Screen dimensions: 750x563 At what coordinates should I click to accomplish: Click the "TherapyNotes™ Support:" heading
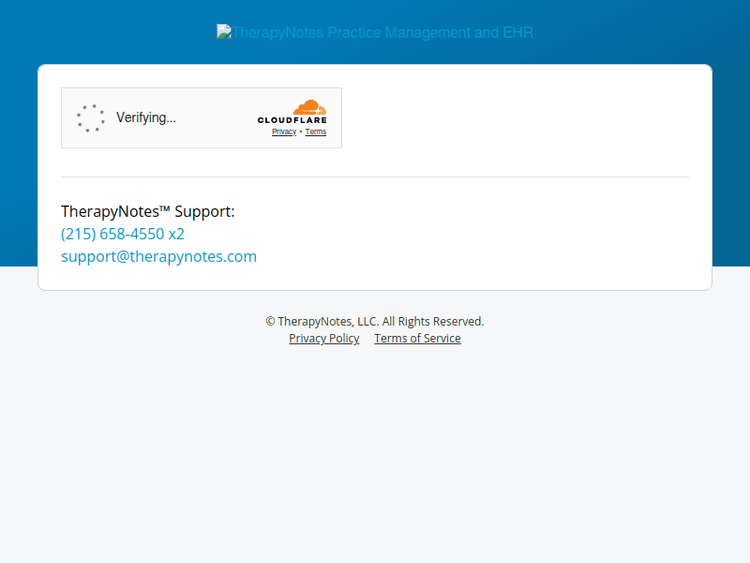[148, 211]
